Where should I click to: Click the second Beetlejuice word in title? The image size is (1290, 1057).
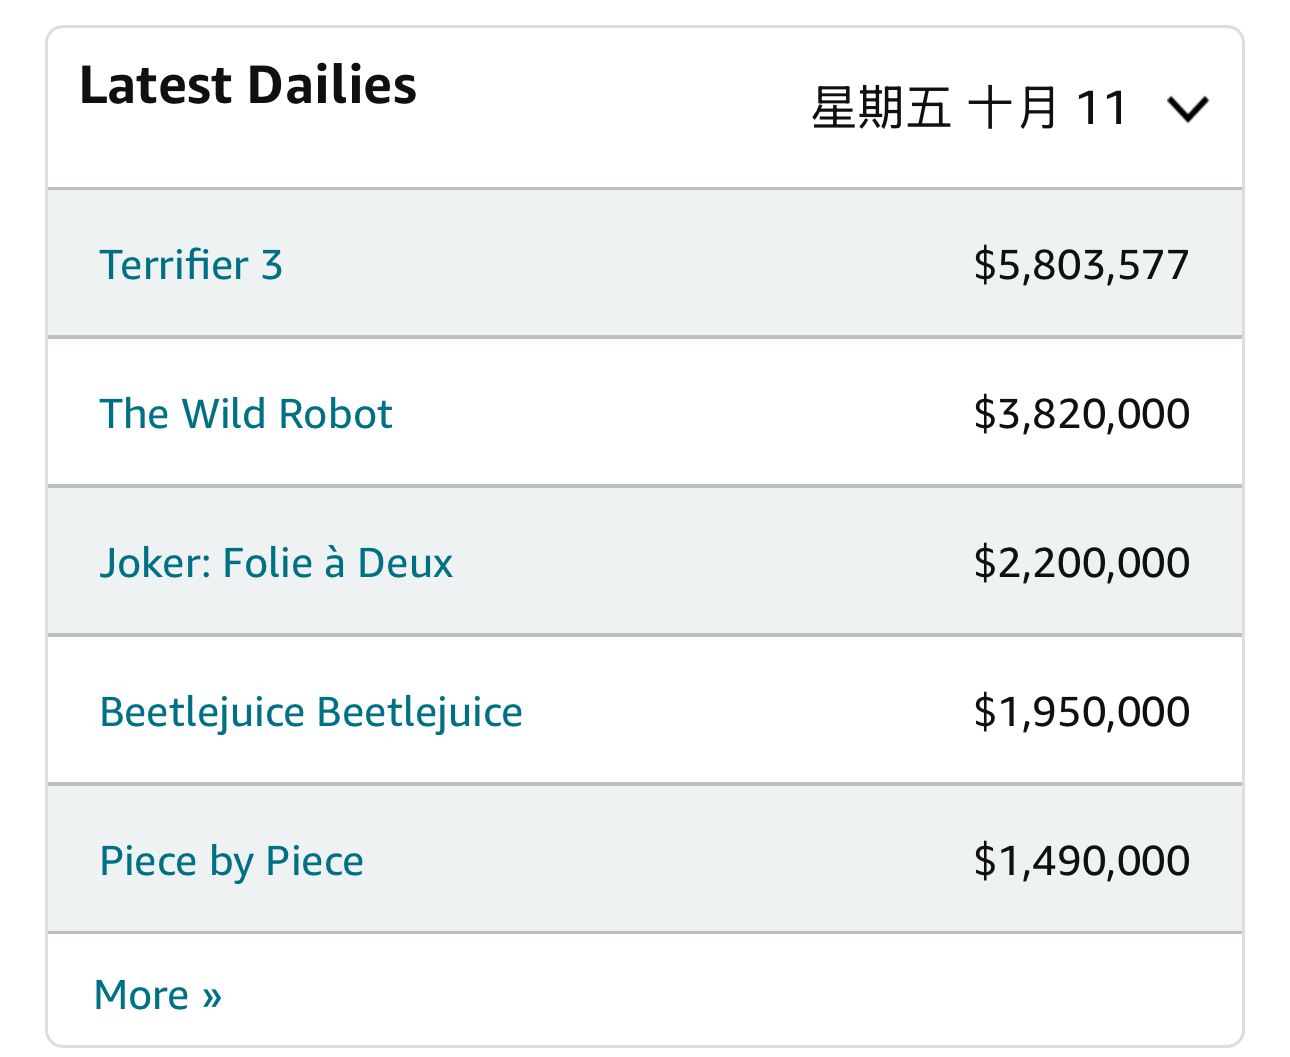coord(419,712)
